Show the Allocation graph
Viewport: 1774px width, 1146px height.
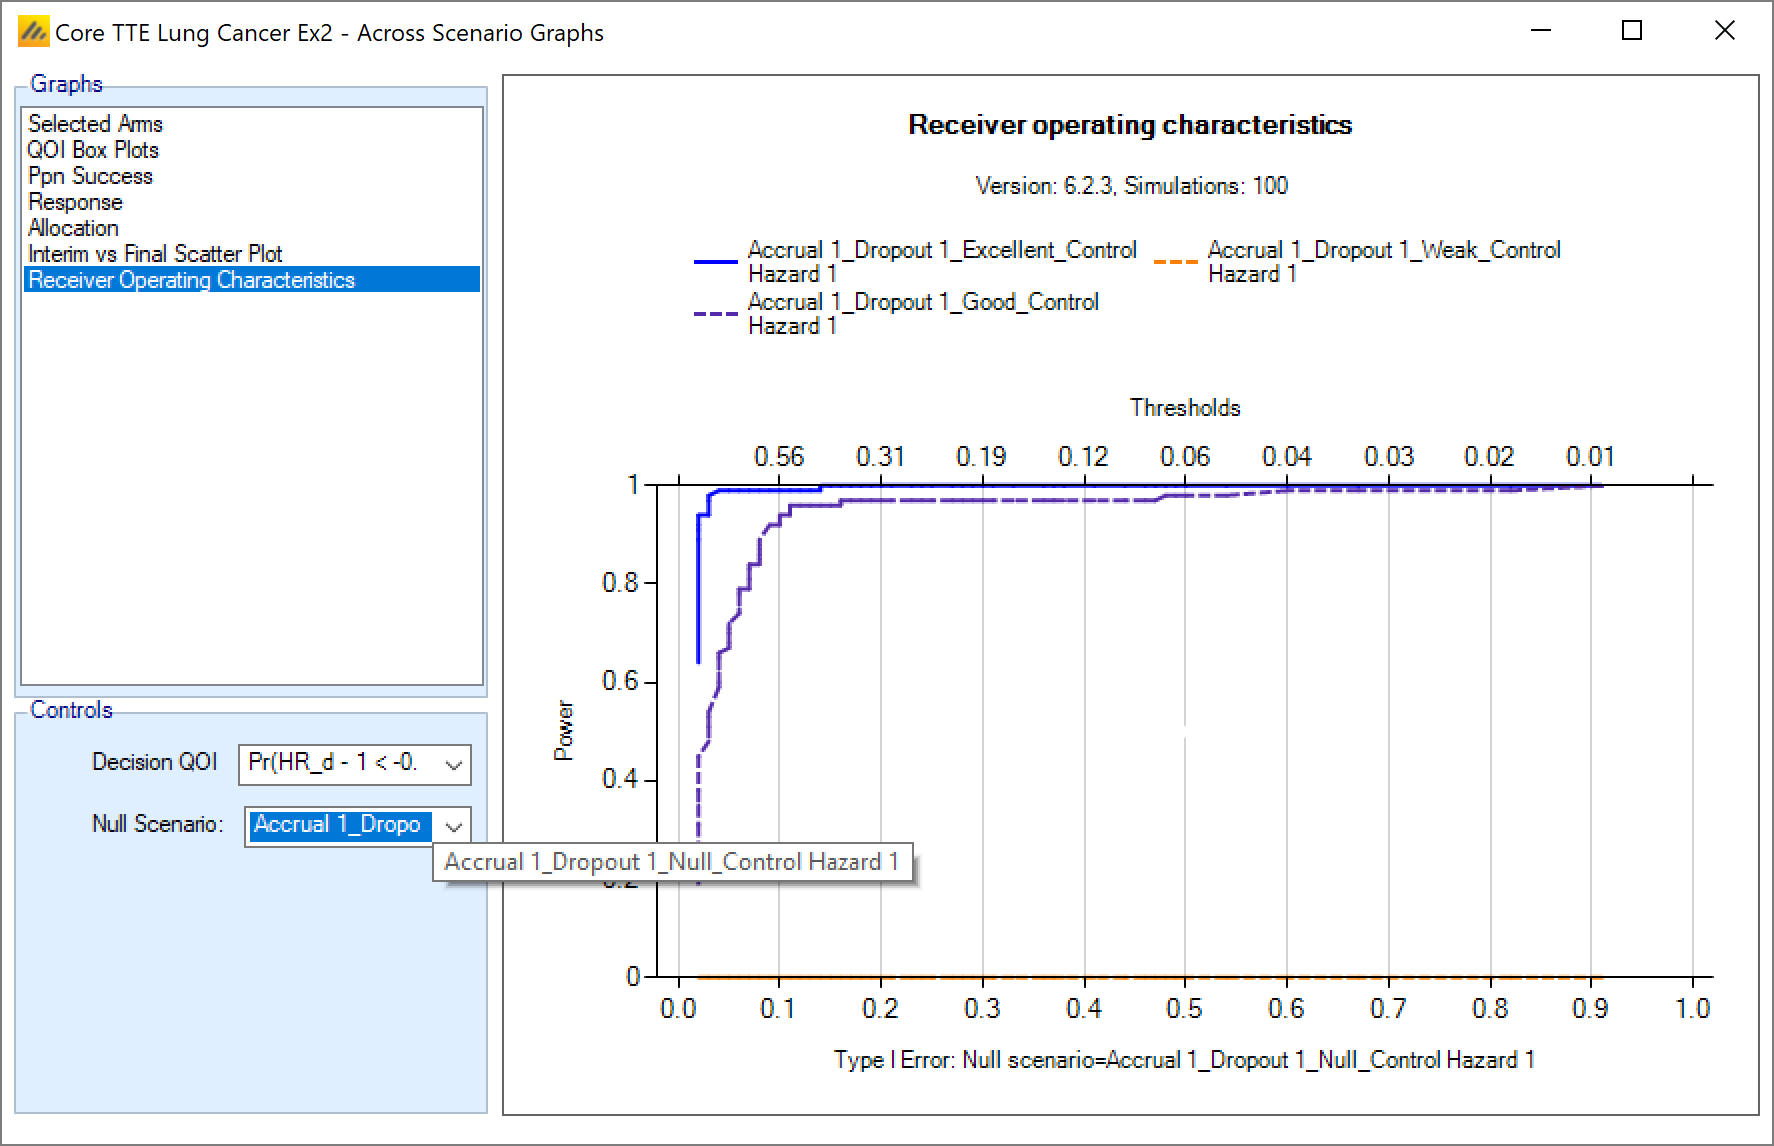click(73, 228)
